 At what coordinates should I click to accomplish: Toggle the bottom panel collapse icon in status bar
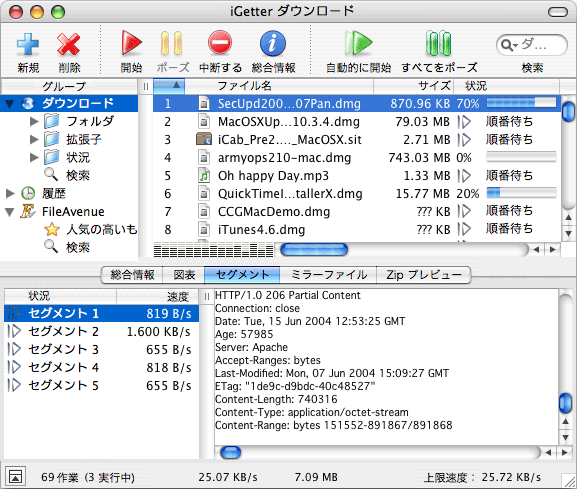(15, 477)
